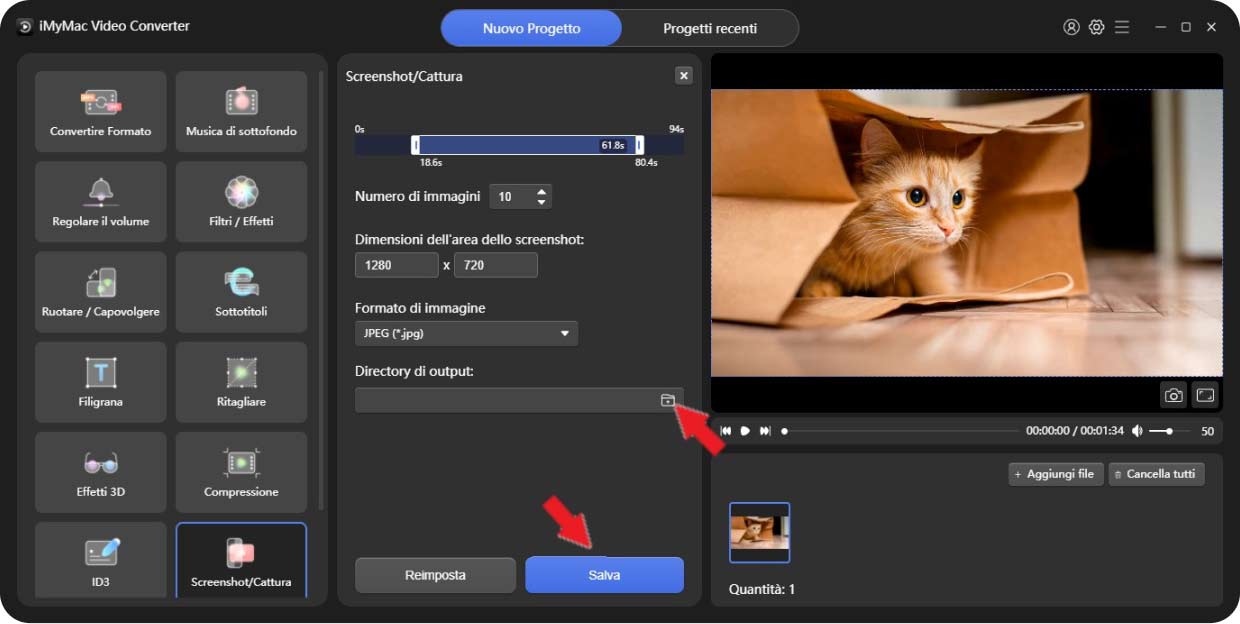This screenshot has height=624, width=1240.
Task: Open the hamburger menu in title bar
Action: click(x=1122, y=27)
